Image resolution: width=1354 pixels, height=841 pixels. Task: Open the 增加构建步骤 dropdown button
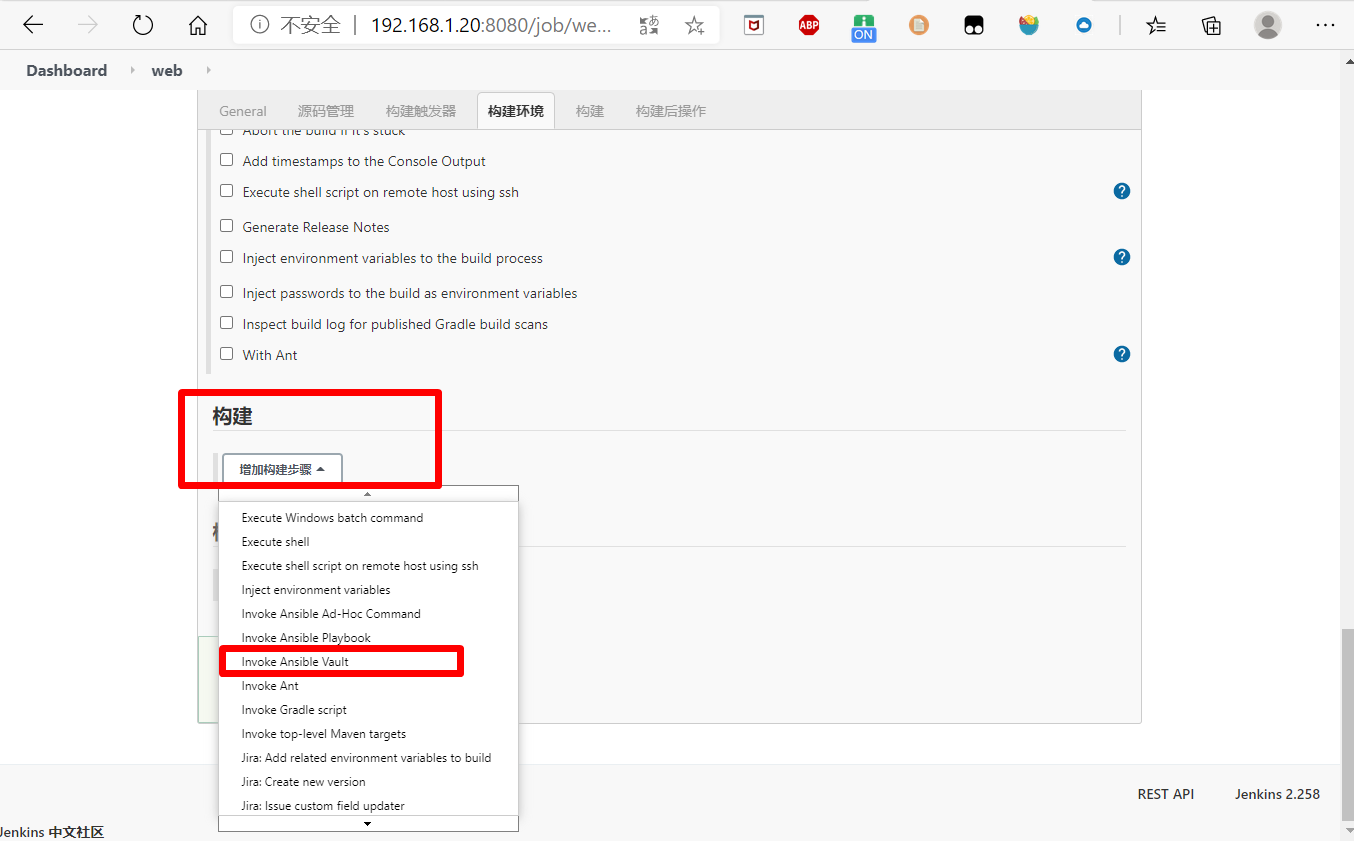282,469
